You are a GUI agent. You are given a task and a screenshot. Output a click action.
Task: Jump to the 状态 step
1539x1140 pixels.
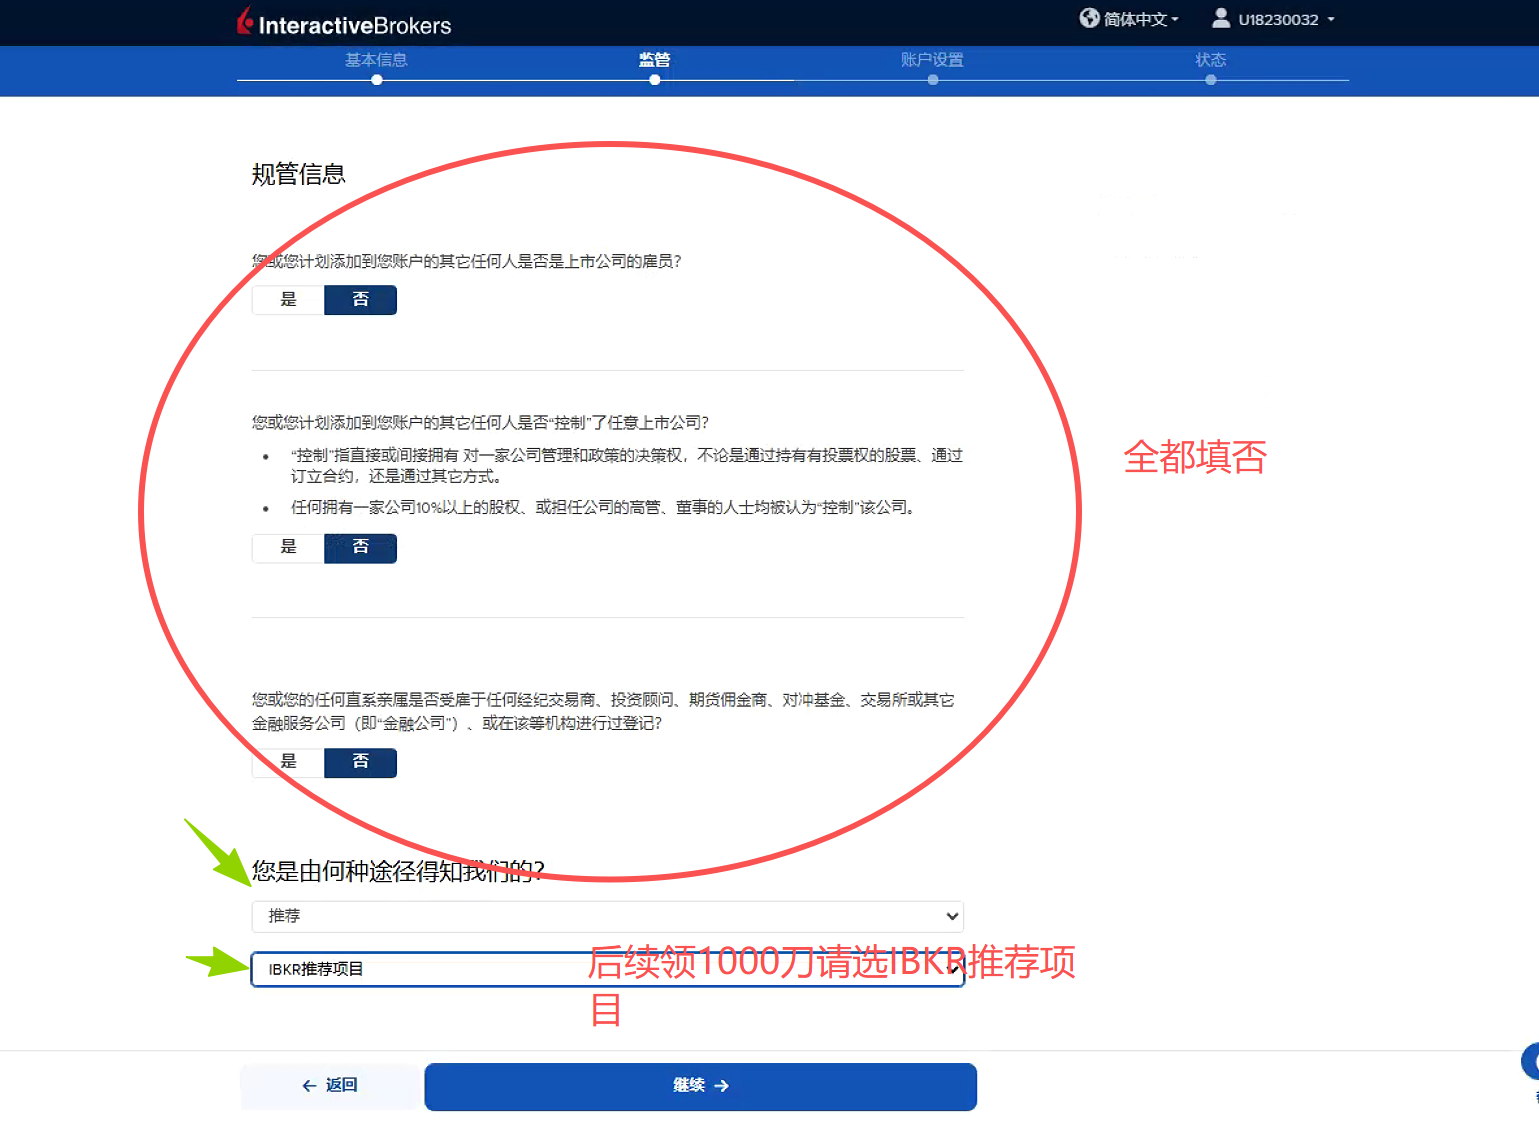pyautogui.click(x=1210, y=61)
